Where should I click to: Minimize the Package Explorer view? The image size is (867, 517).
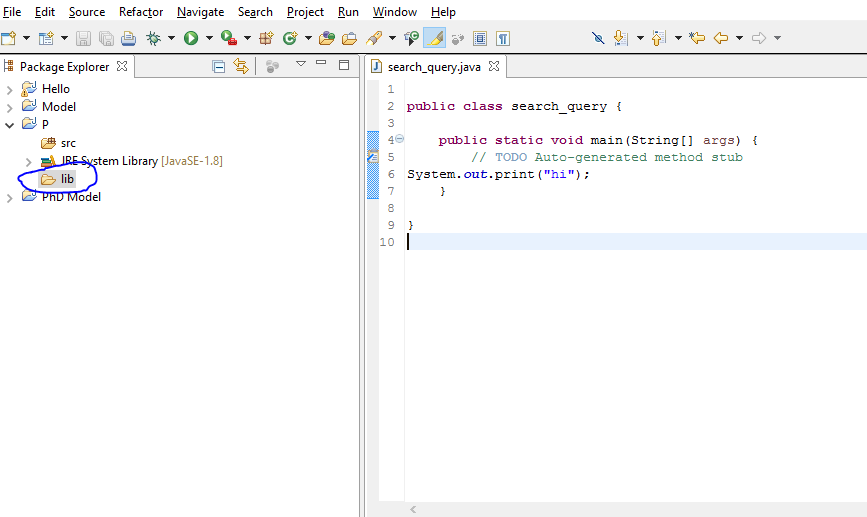coord(321,63)
